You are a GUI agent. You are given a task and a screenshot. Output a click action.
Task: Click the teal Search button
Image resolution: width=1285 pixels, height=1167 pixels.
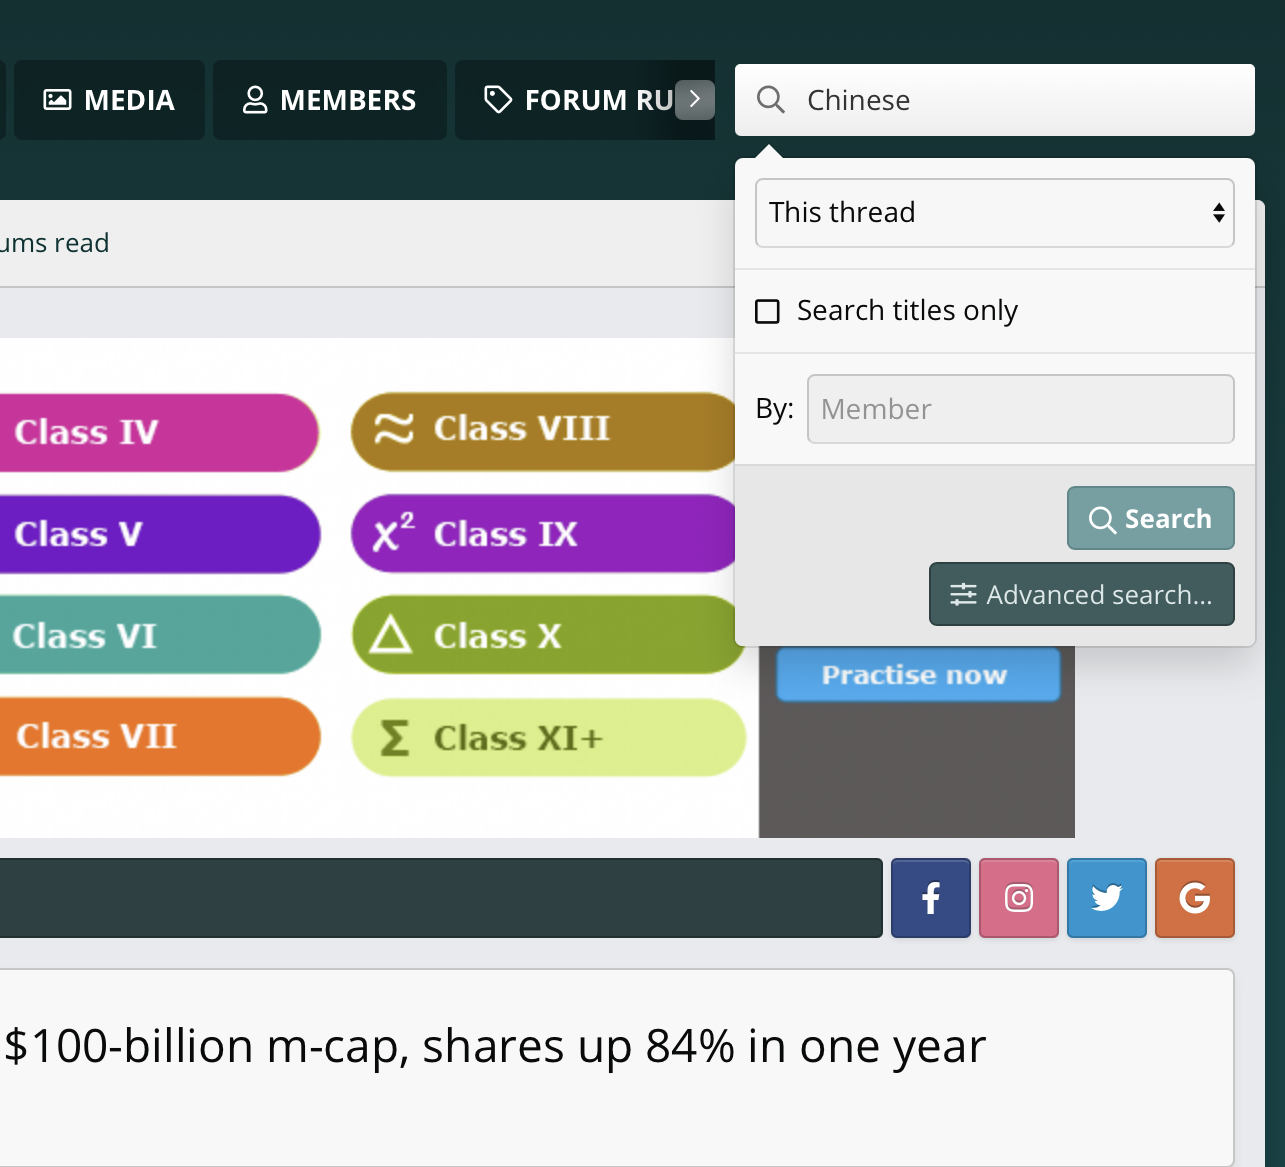(x=1150, y=518)
